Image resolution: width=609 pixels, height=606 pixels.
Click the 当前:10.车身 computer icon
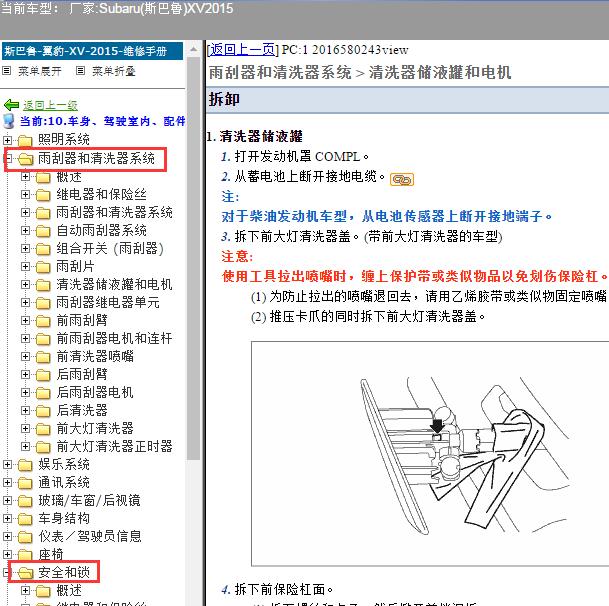click(9, 121)
